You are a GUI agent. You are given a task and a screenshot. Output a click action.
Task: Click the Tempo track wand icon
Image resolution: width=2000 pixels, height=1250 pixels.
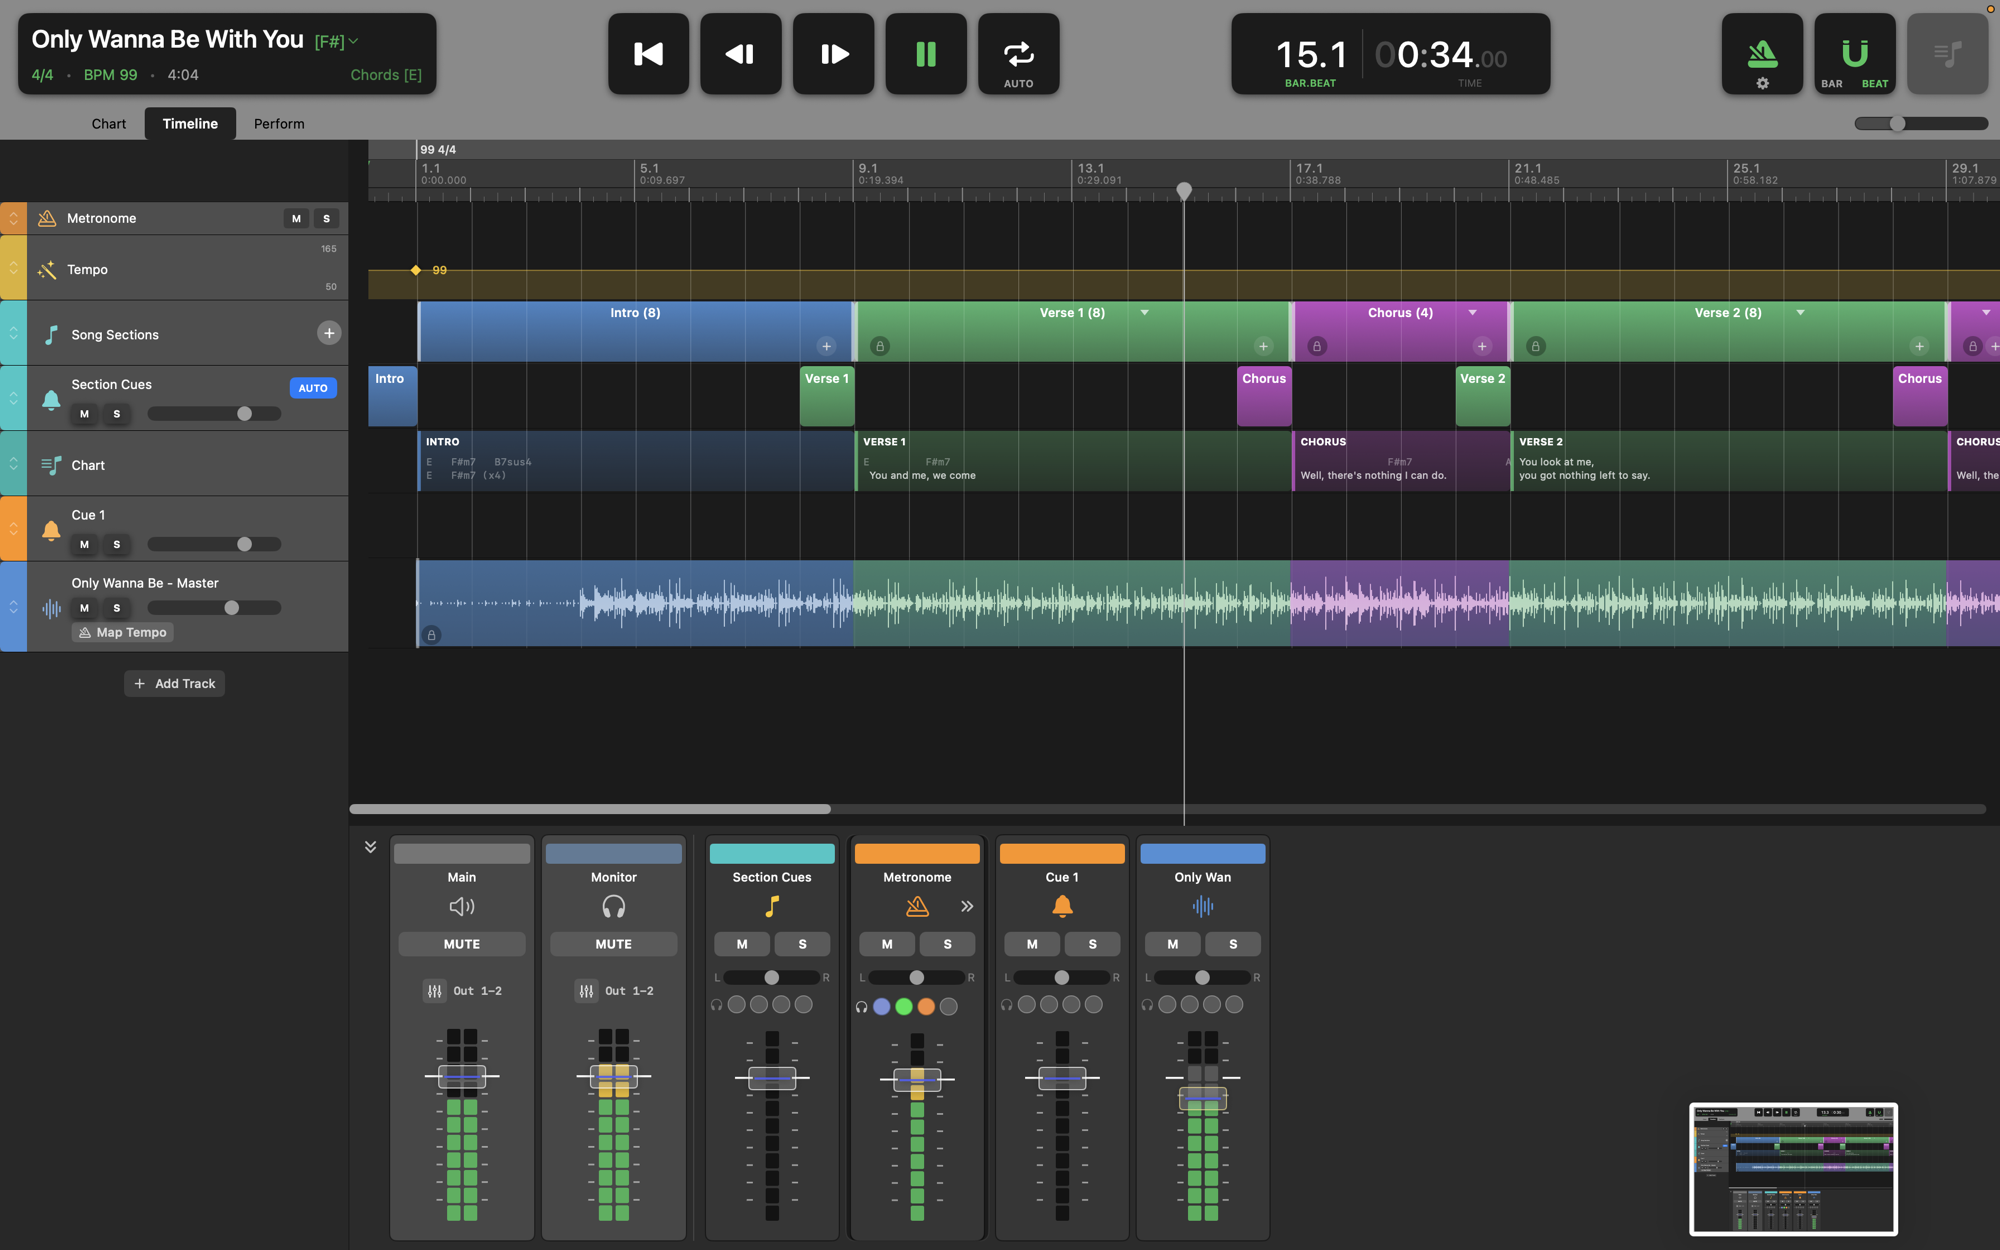tap(47, 269)
